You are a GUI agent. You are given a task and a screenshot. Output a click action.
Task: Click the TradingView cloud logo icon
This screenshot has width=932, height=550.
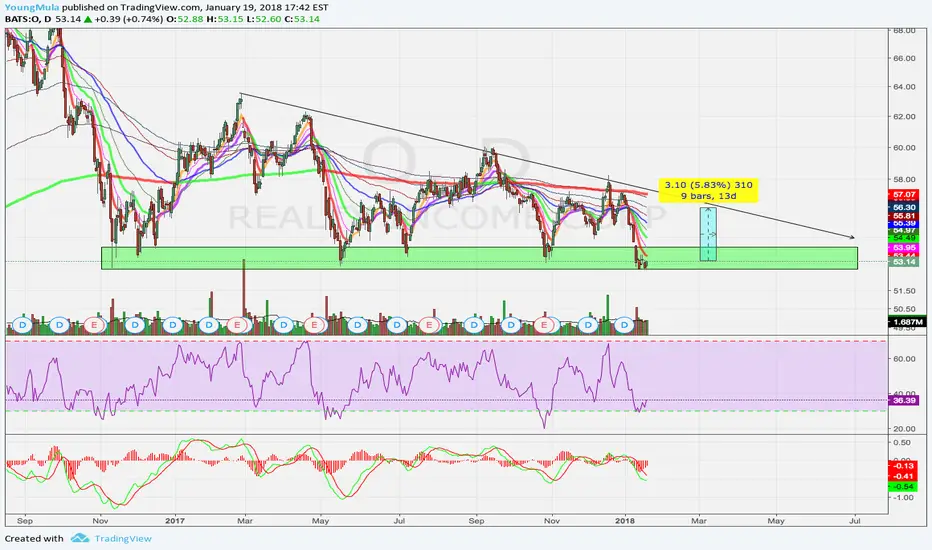click(80, 538)
